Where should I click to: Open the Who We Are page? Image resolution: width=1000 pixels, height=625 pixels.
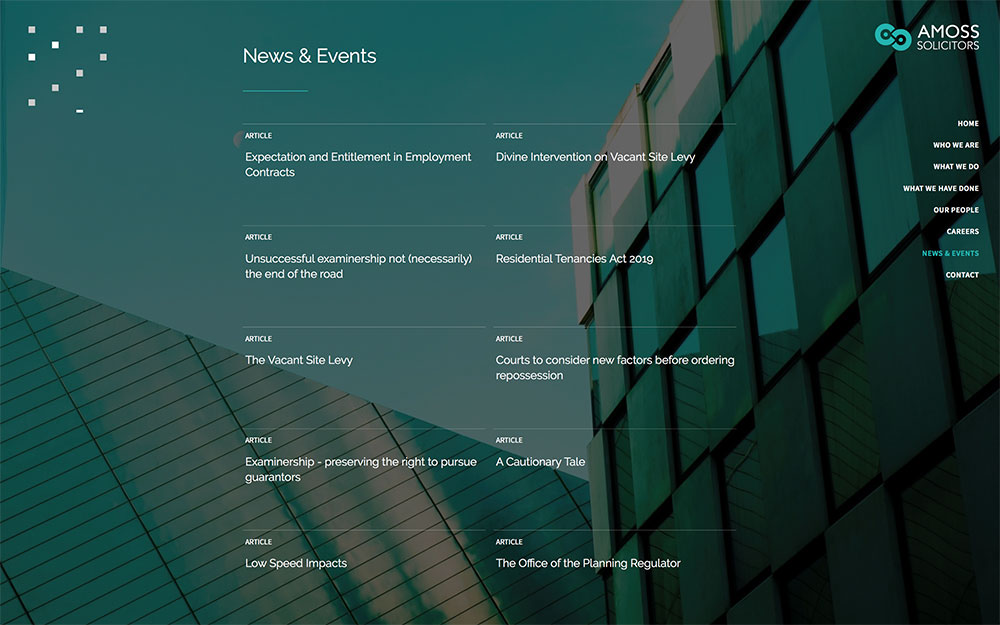tap(955, 146)
